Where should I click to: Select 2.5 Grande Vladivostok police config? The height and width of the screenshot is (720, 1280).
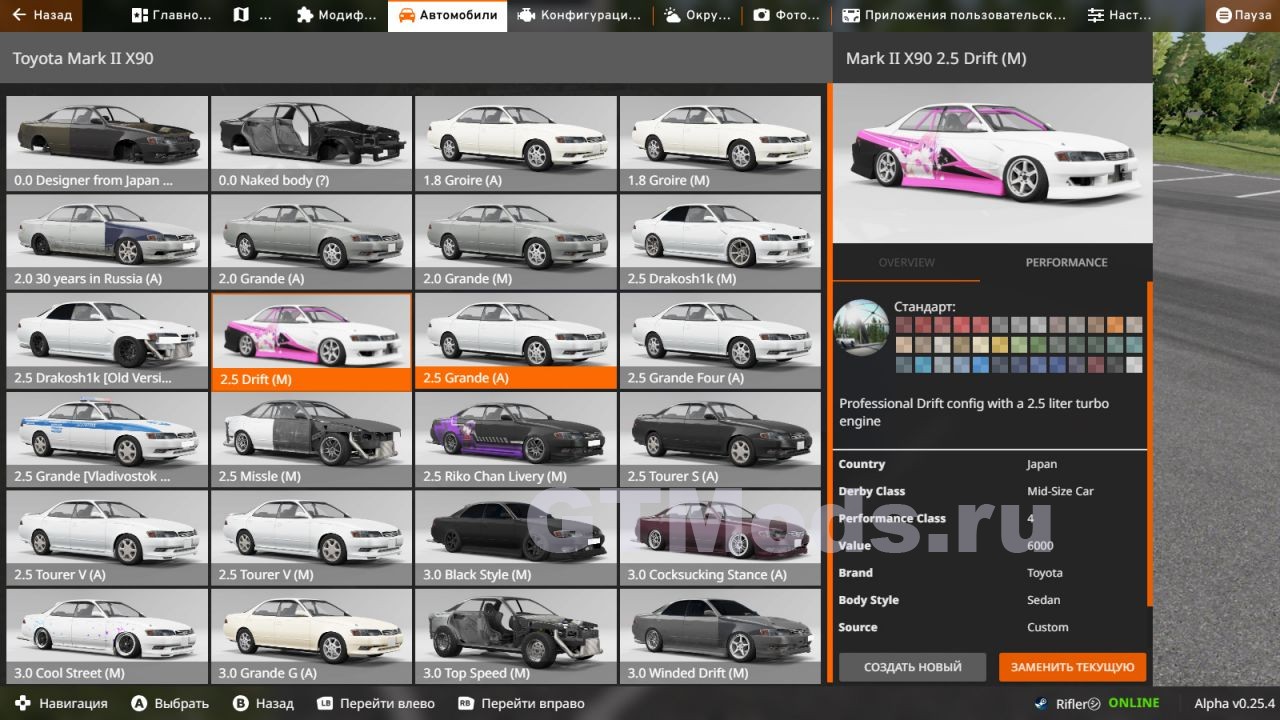[107, 439]
